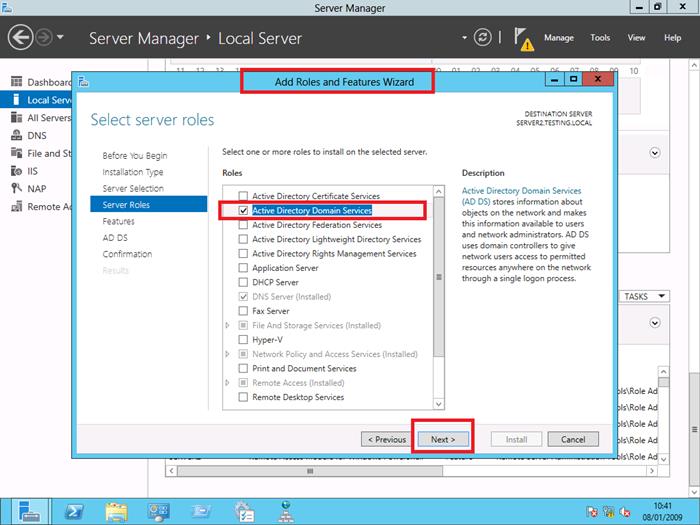The height and width of the screenshot is (525, 700).
Task: Open notifications flag with warning icon
Action: (x=524, y=39)
